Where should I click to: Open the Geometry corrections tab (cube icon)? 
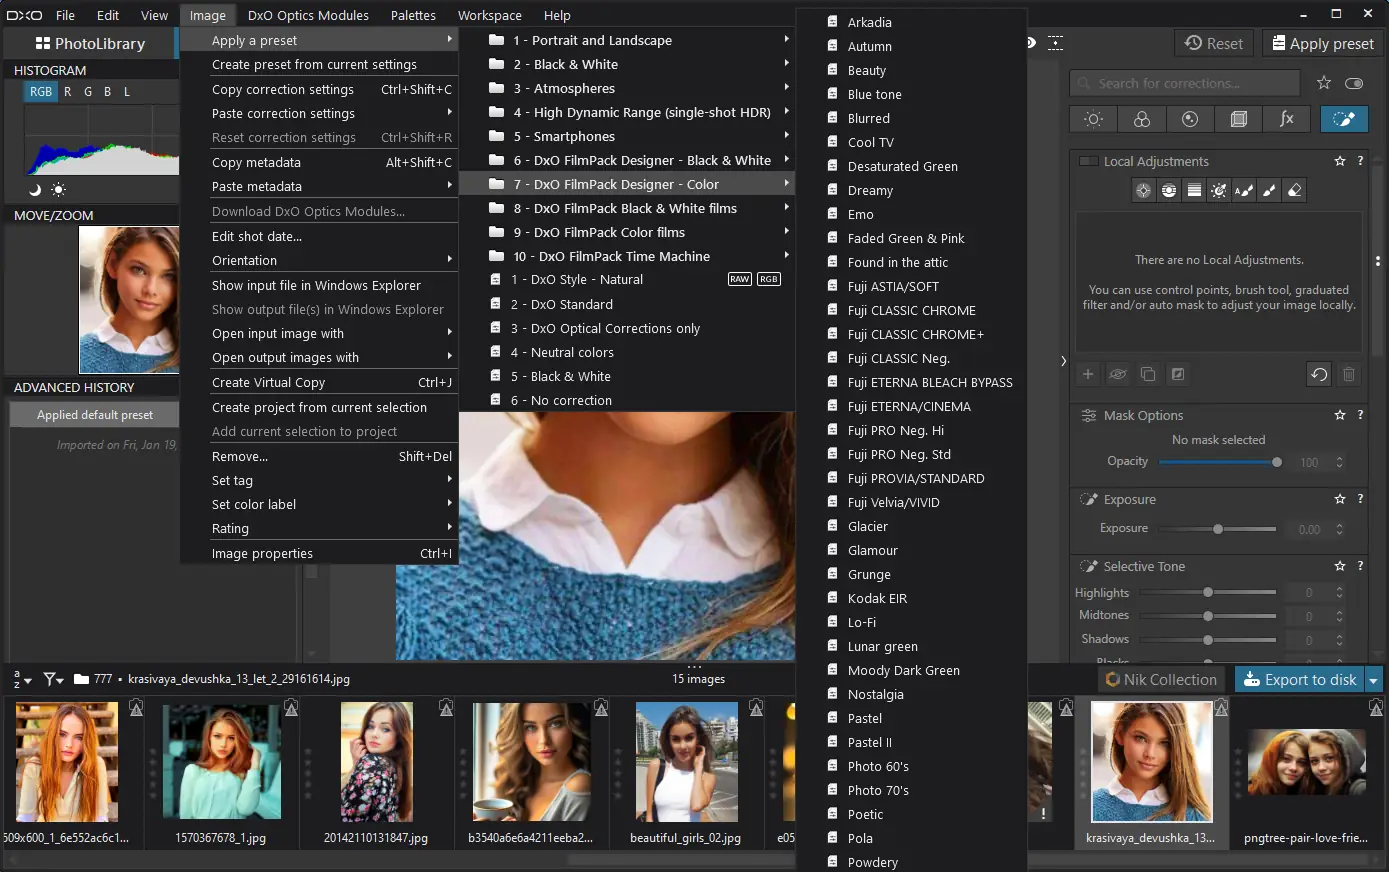(1238, 119)
